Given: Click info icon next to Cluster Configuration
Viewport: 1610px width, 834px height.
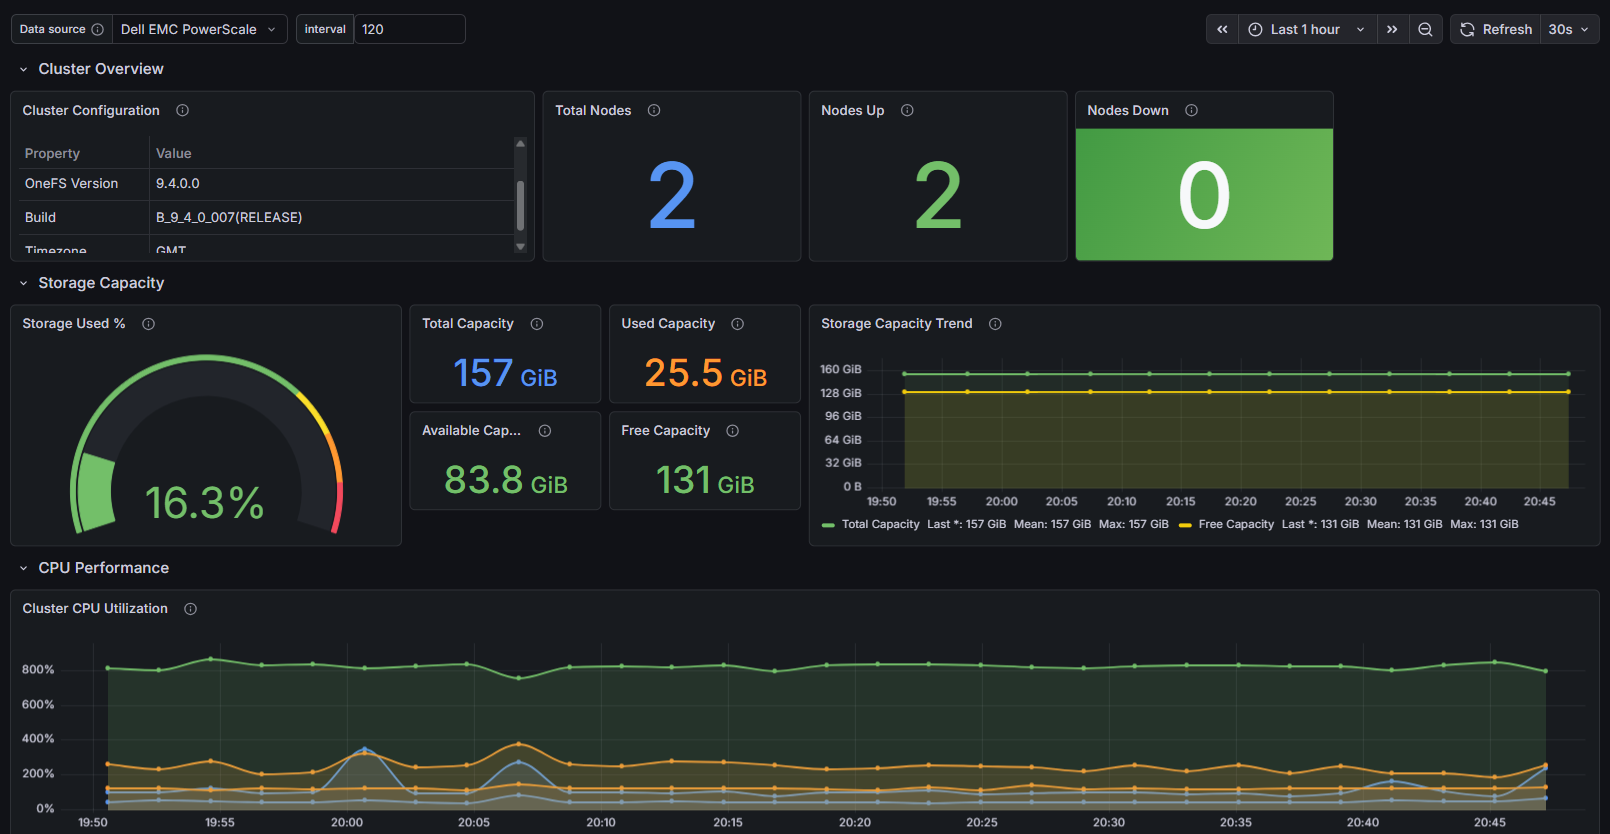Looking at the screenshot, I should 182,110.
